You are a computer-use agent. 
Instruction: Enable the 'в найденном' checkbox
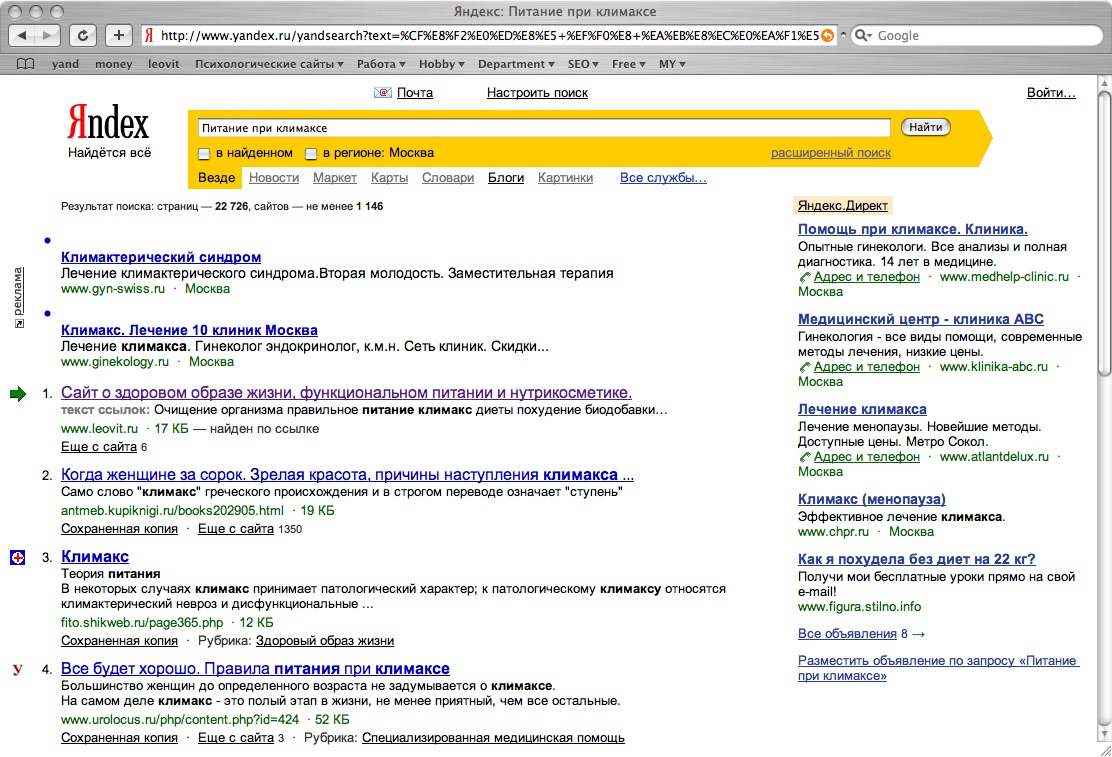[204, 153]
